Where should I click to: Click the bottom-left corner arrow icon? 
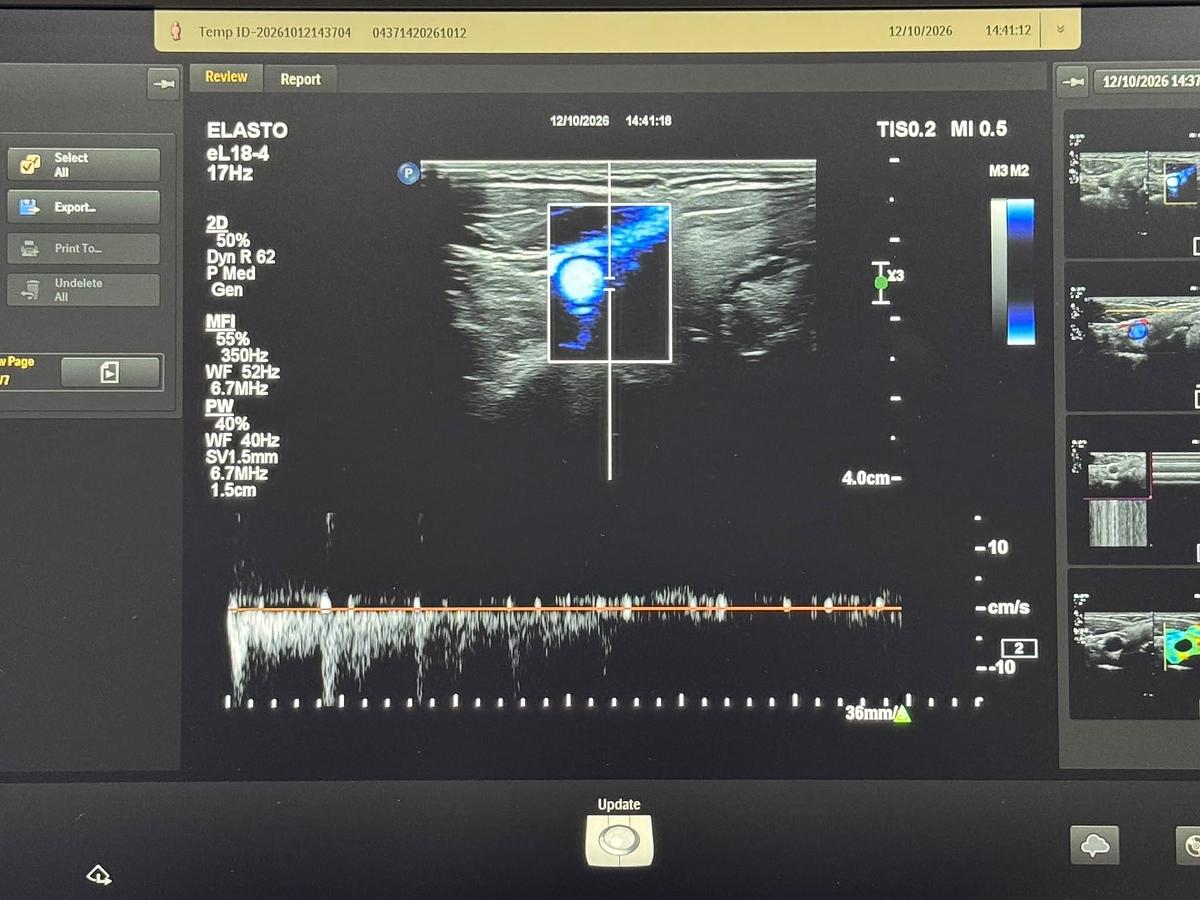pos(98,875)
